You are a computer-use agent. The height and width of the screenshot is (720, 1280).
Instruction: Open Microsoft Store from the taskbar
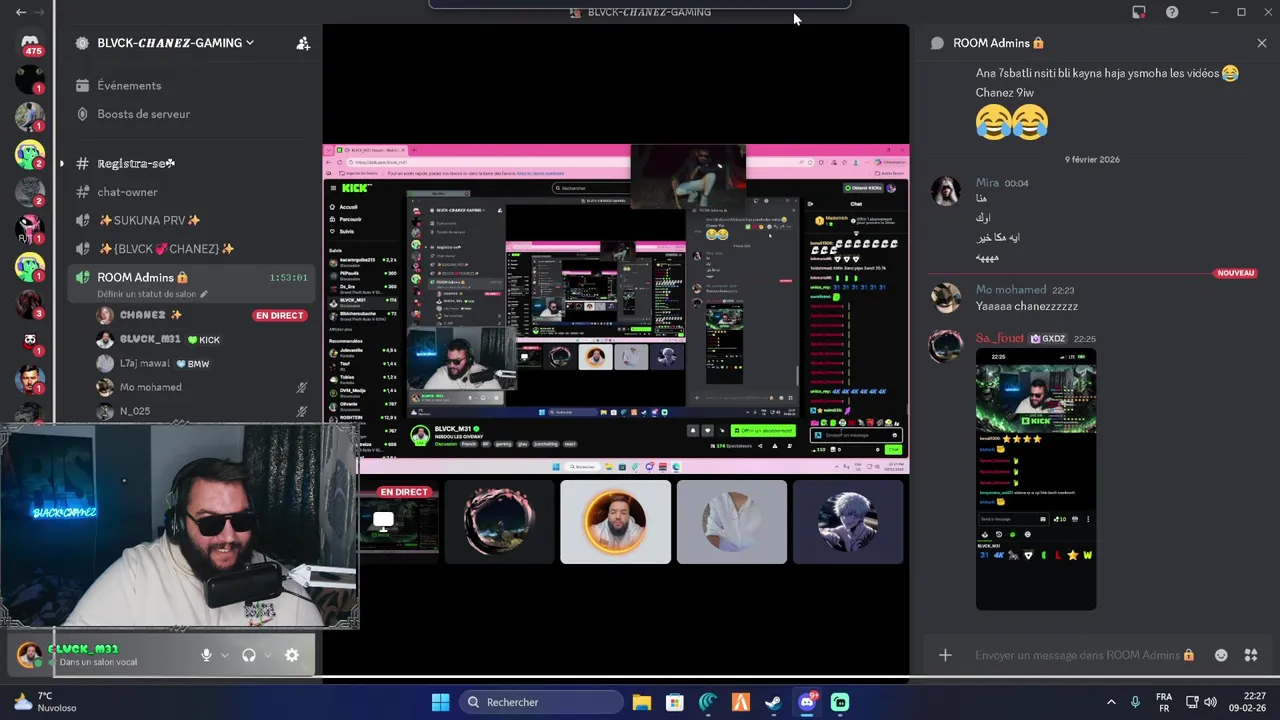(x=675, y=702)
